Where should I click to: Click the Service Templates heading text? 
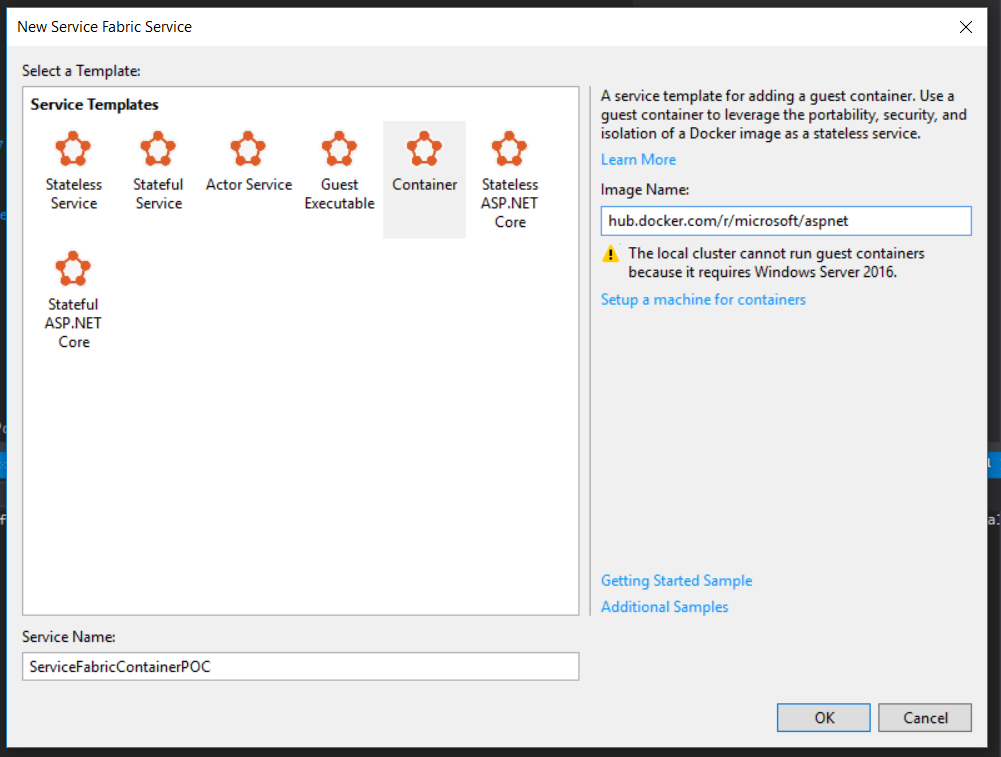tap(94, 105)
